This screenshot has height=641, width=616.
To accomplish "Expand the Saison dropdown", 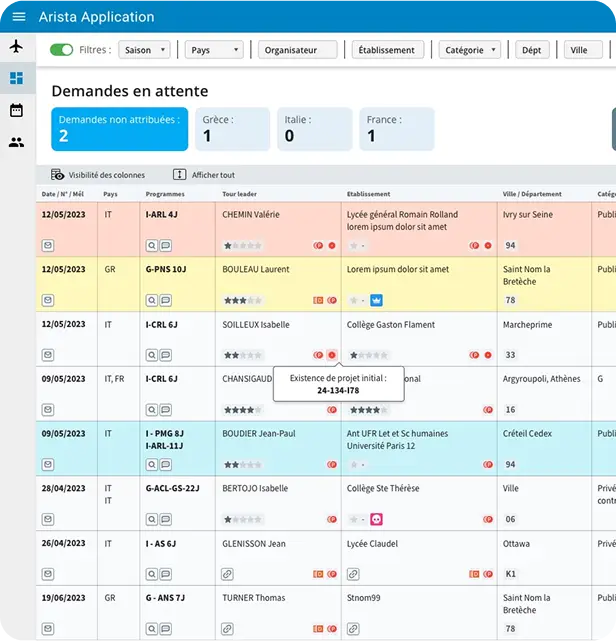I will [x=144, y=50].
